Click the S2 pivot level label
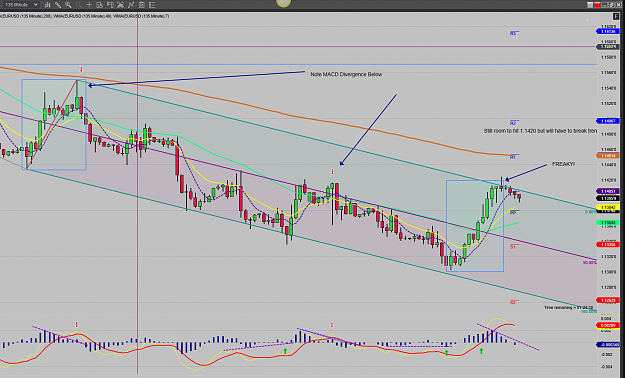The image size is (625, 378). [513, 303]
